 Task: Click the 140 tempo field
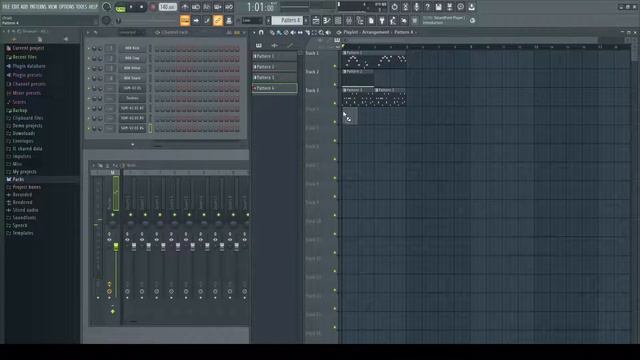tap(167, 7)
